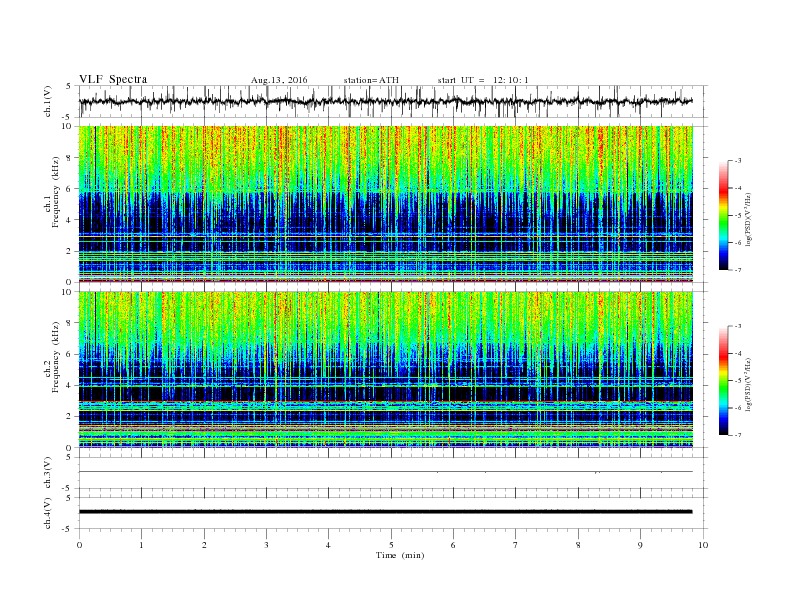Viewport: 792px width, 612px height.
Task: Click the time axis tick label '0'
Action: pos(79,545)
